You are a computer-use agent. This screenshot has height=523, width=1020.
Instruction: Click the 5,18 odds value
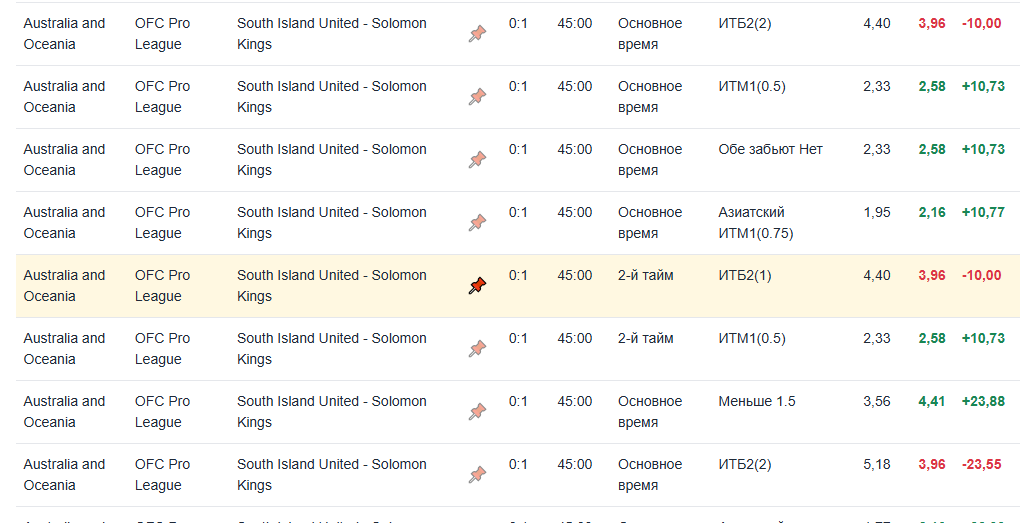876,464
